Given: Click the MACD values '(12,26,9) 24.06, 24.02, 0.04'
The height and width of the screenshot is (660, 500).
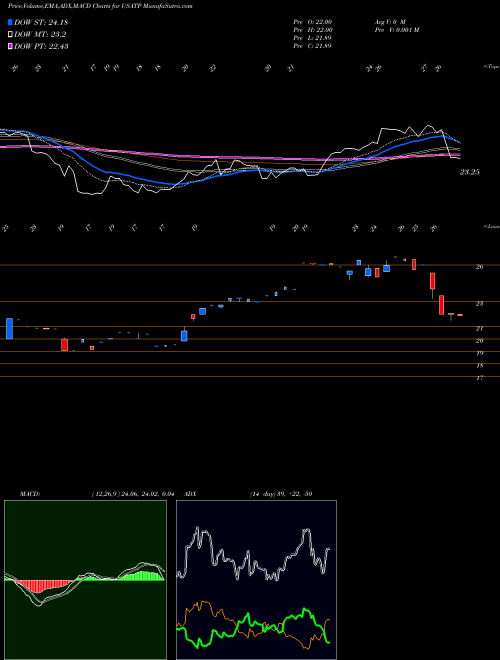Looking at the screenshot, I should 133,494.
